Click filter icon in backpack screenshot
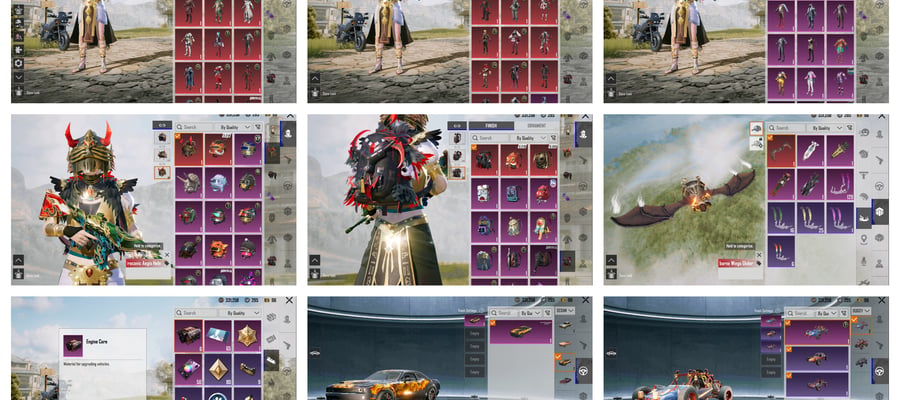900x400 pixels. click(x=553, y=138)
